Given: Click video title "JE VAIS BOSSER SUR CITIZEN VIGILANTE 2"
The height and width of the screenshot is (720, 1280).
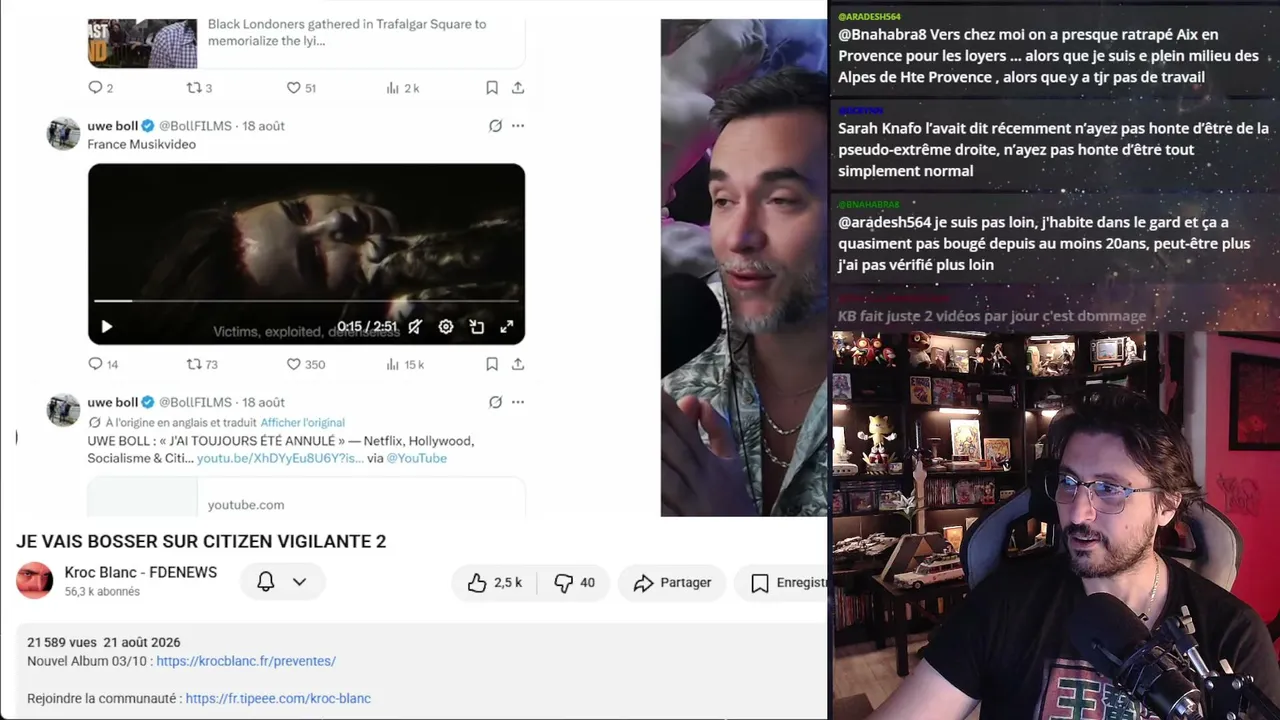Looking at the screenshot, I should coord(201,541).
